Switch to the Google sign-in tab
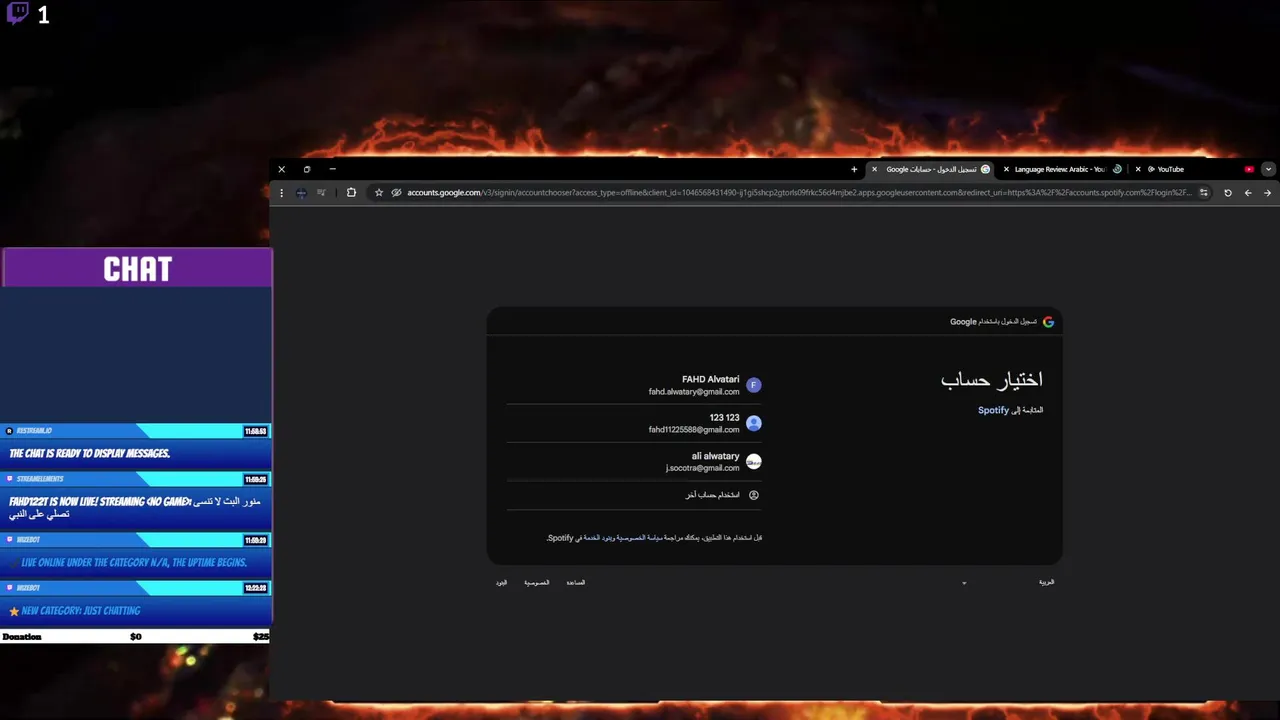Screen dimensions: 1280x720 [930, 169]
